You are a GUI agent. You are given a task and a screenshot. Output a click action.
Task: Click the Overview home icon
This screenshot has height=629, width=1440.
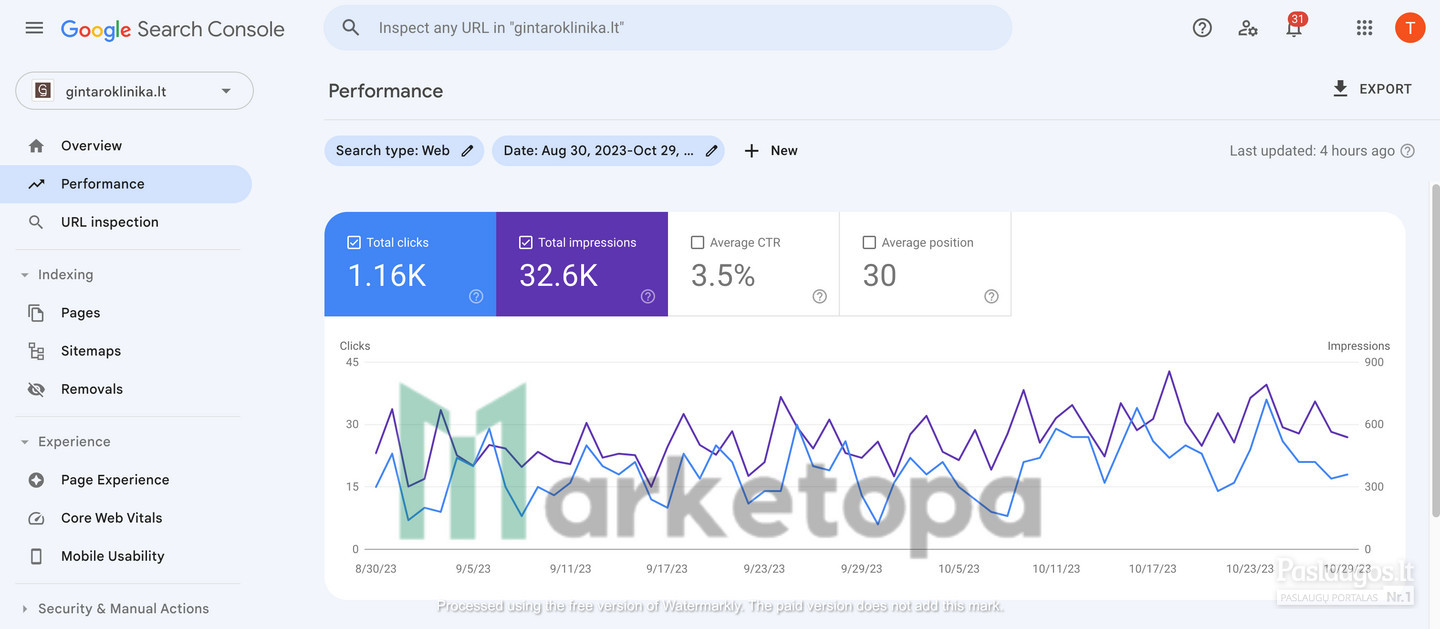pyautogui.click(x=37, y=146)
